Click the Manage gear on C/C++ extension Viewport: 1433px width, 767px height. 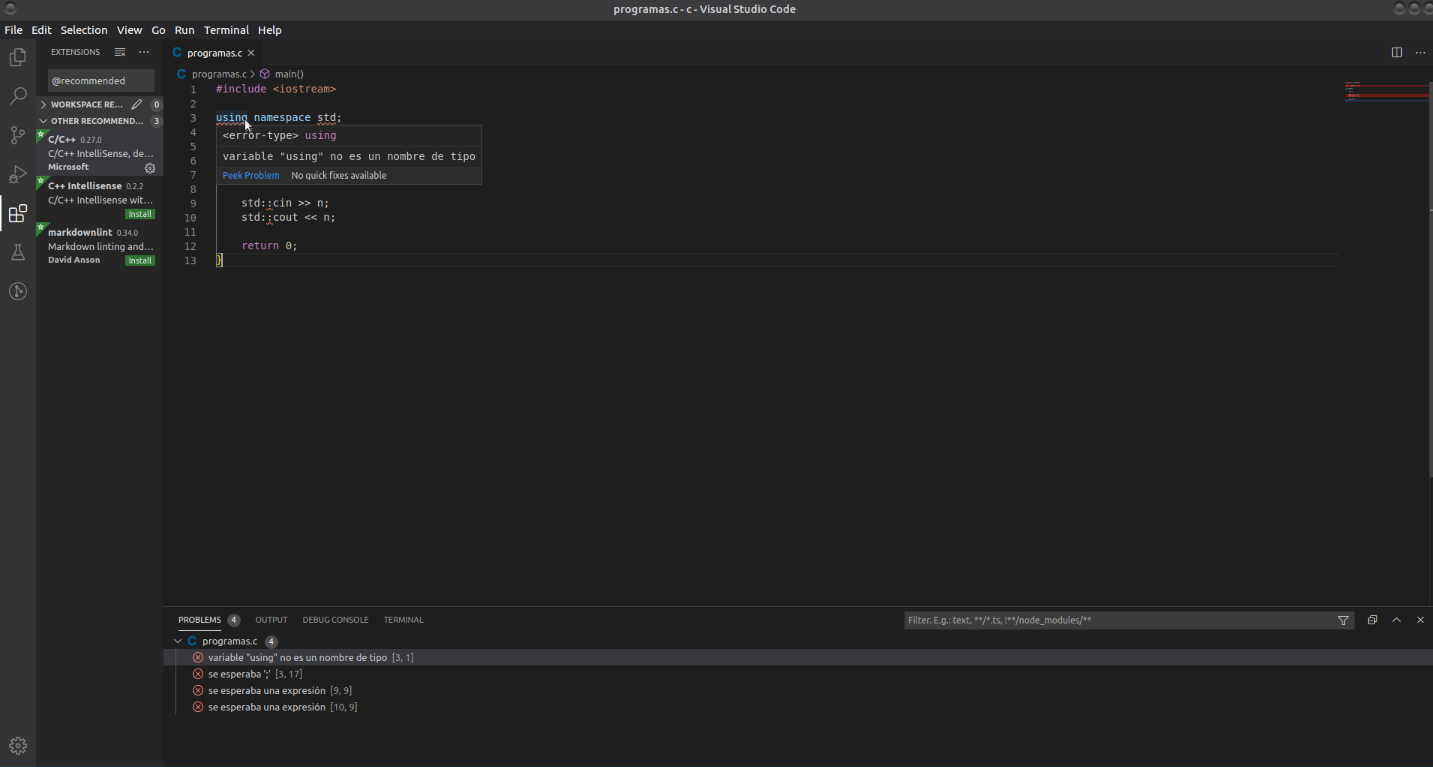[x=150, y=168]
